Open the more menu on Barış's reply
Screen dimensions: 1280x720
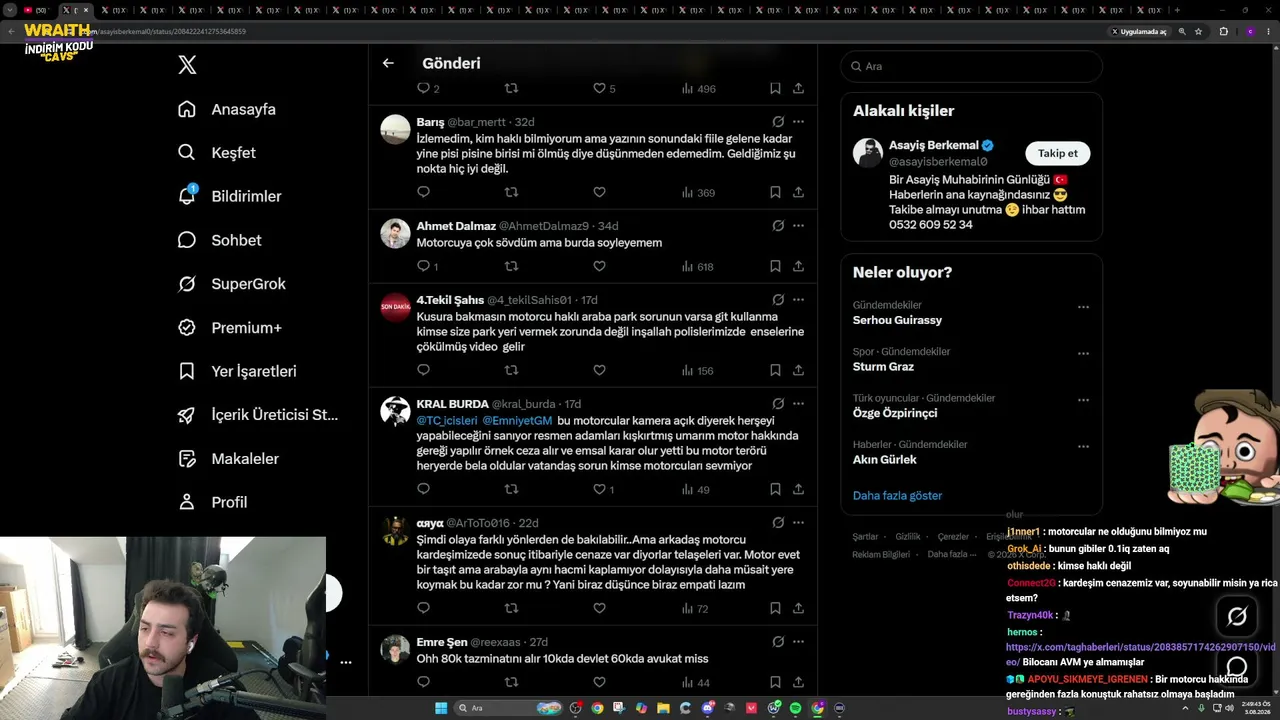pos(798,122)
